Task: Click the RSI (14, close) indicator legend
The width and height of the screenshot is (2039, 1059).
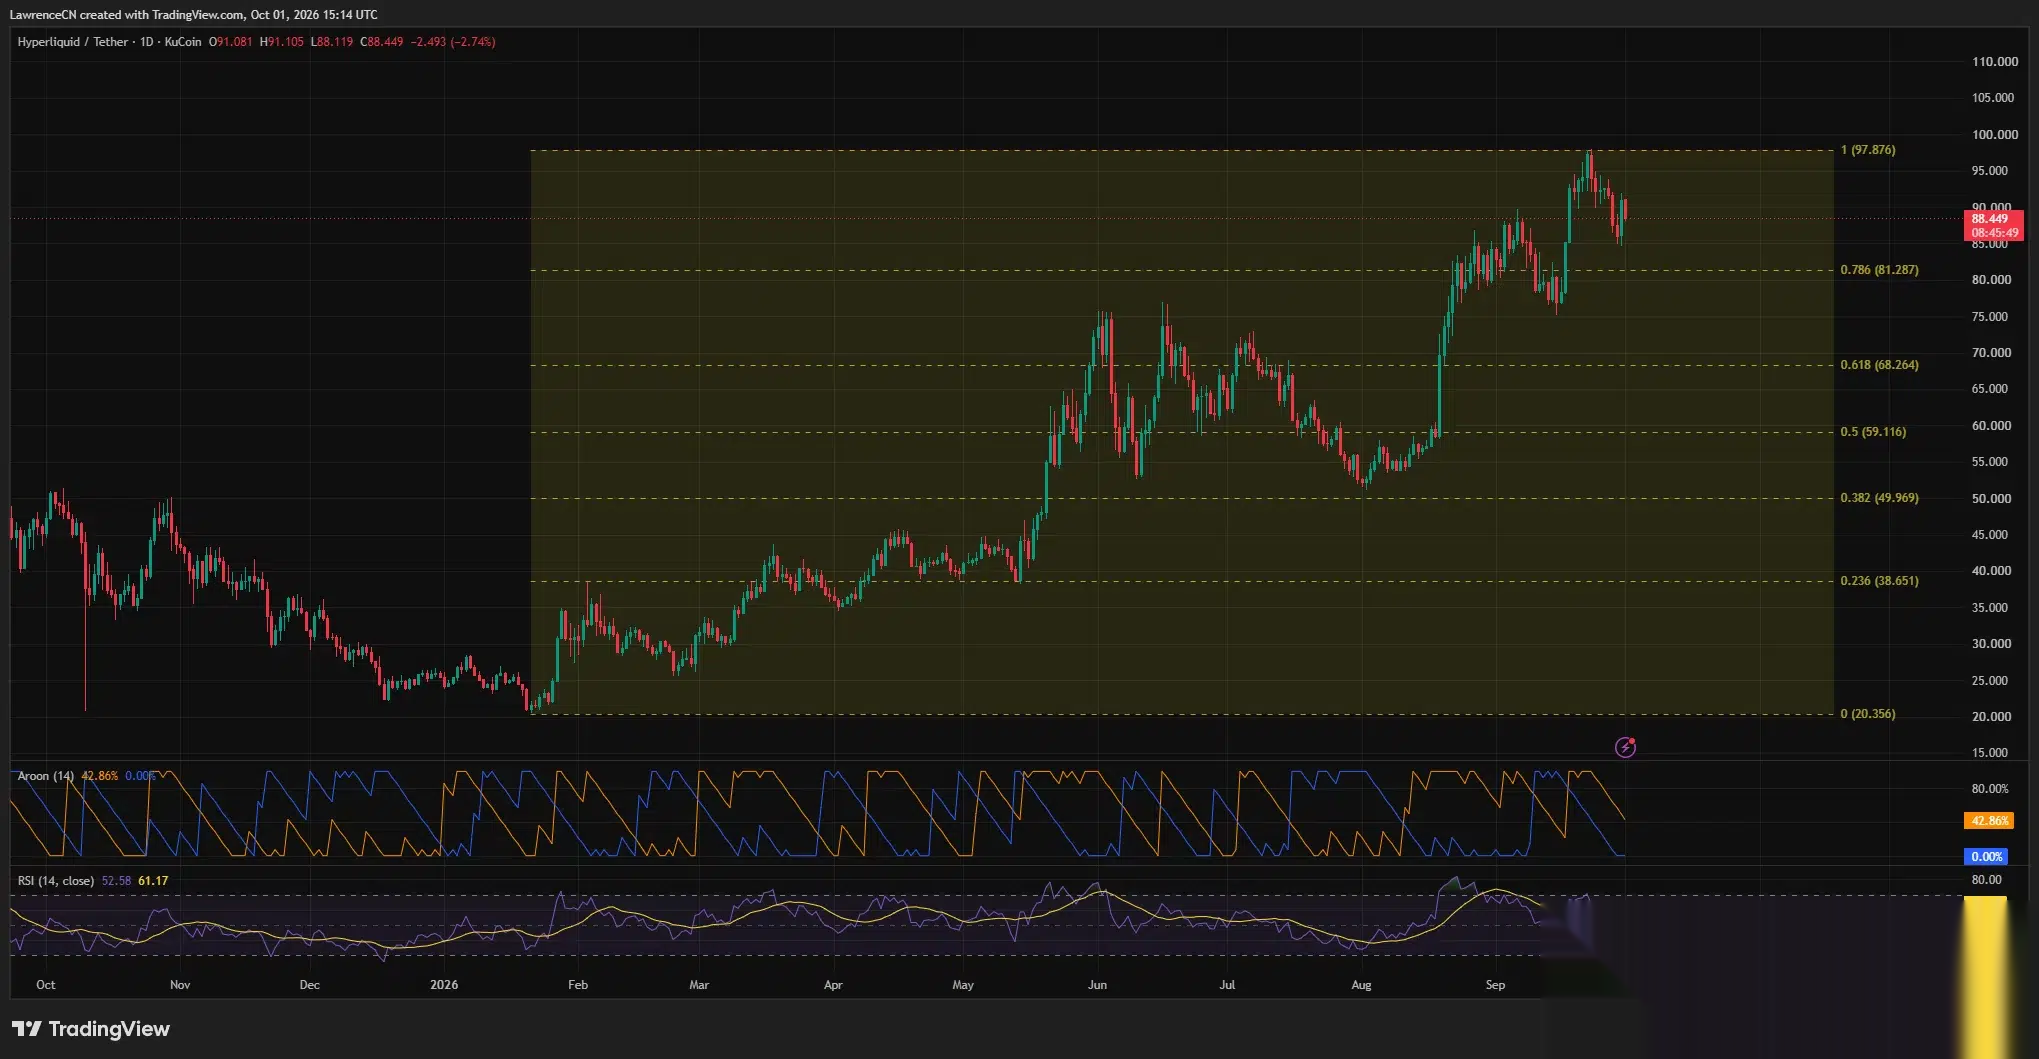Action: 56,881
